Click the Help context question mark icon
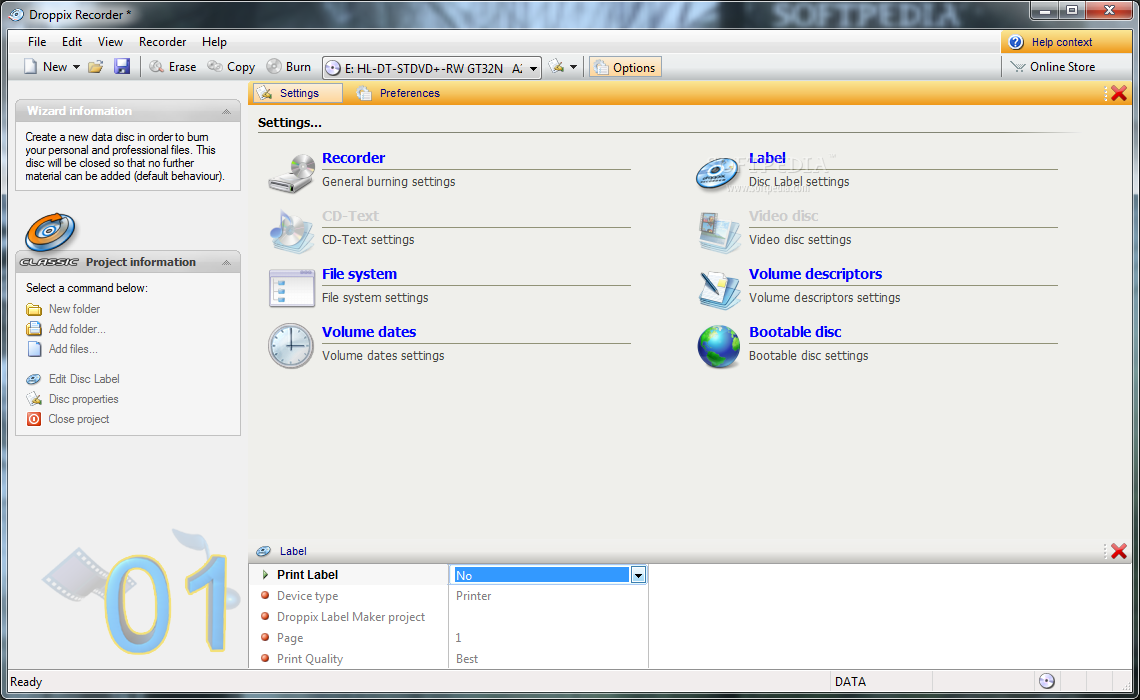The image size is (1140, 700). [x=1016, y=42]
